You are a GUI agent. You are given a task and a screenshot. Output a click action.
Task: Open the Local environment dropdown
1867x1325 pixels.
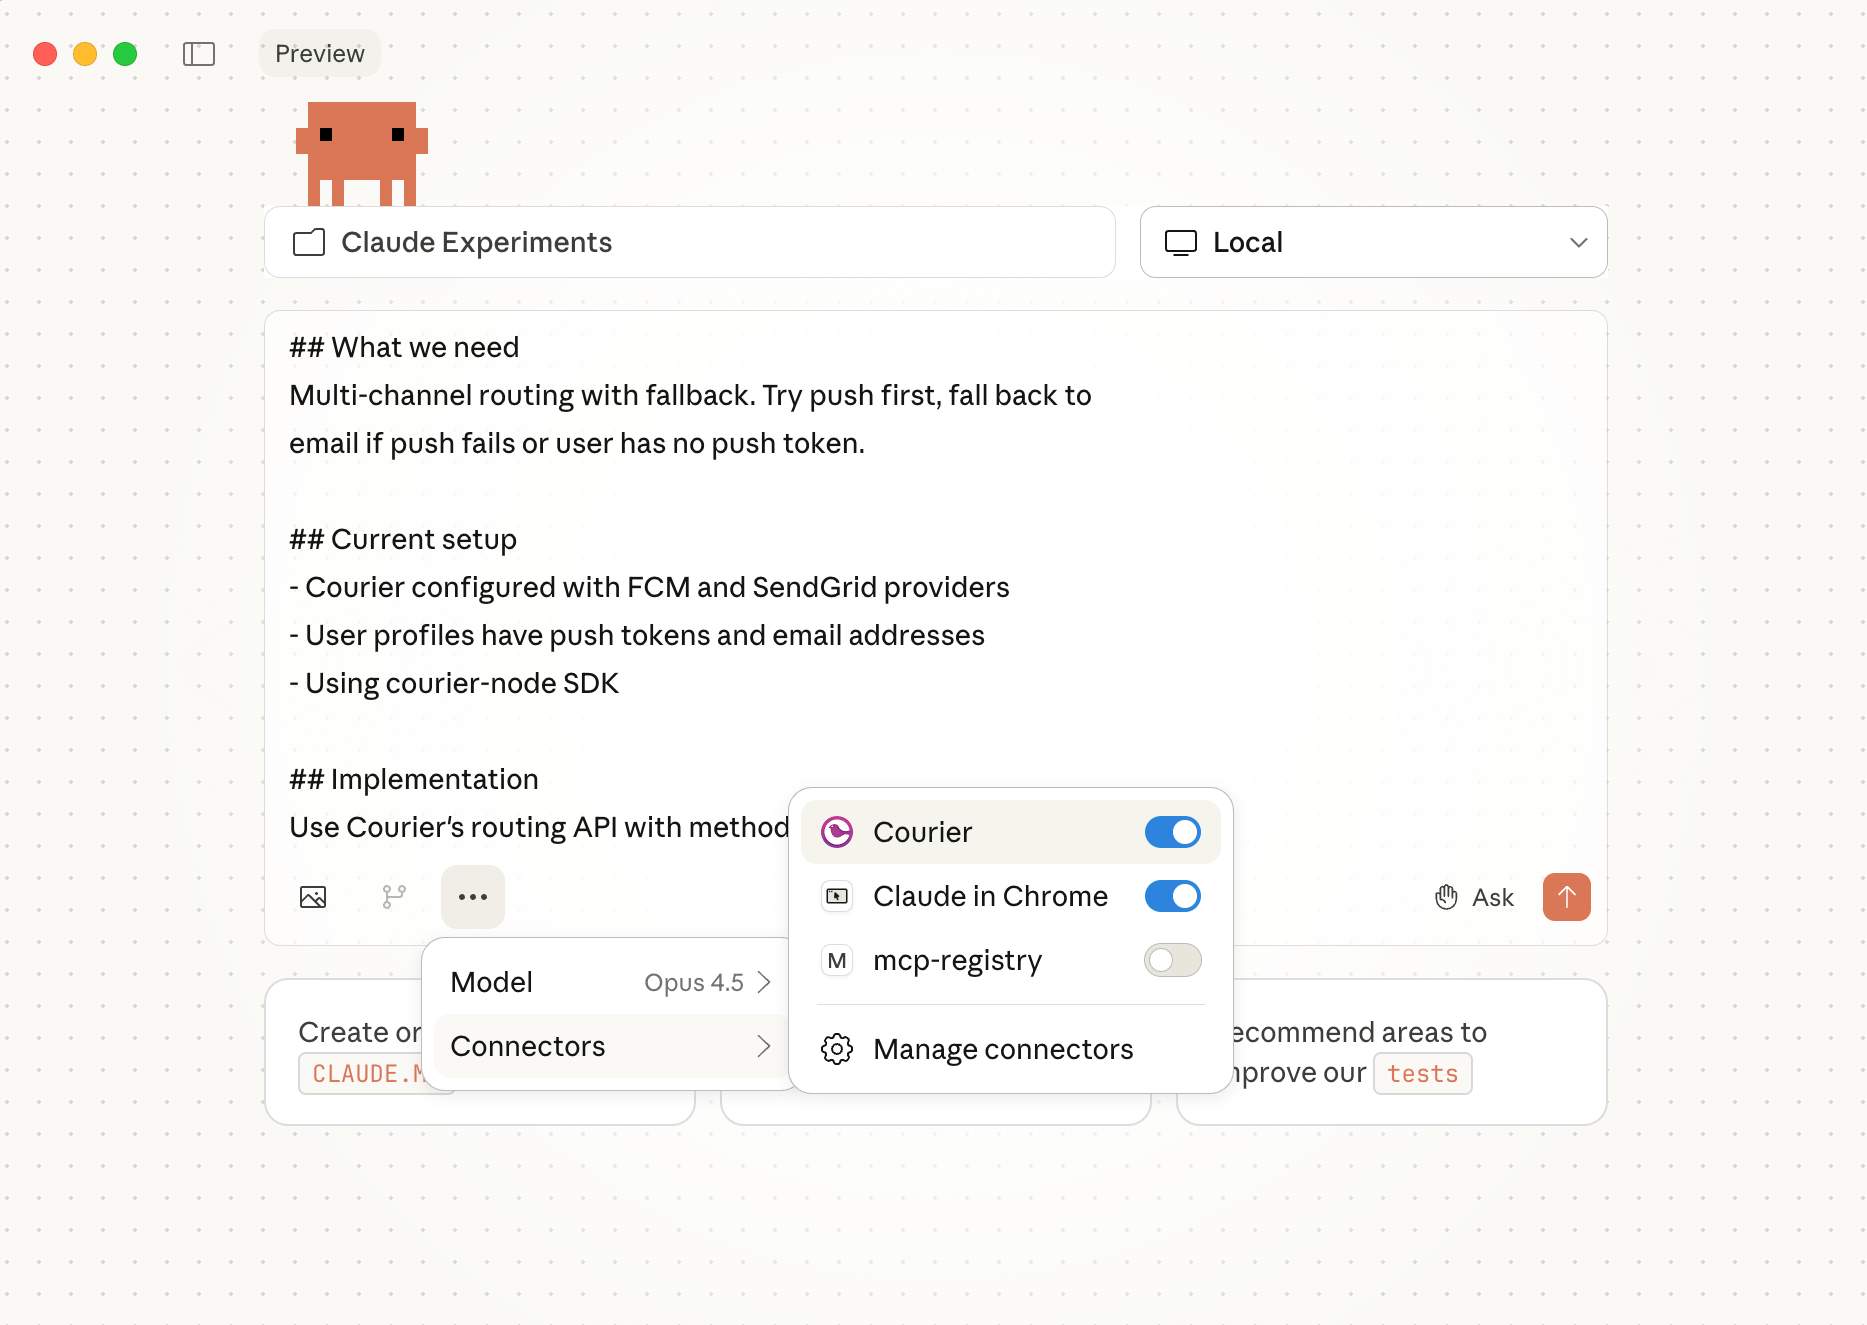coord(1373,242)
